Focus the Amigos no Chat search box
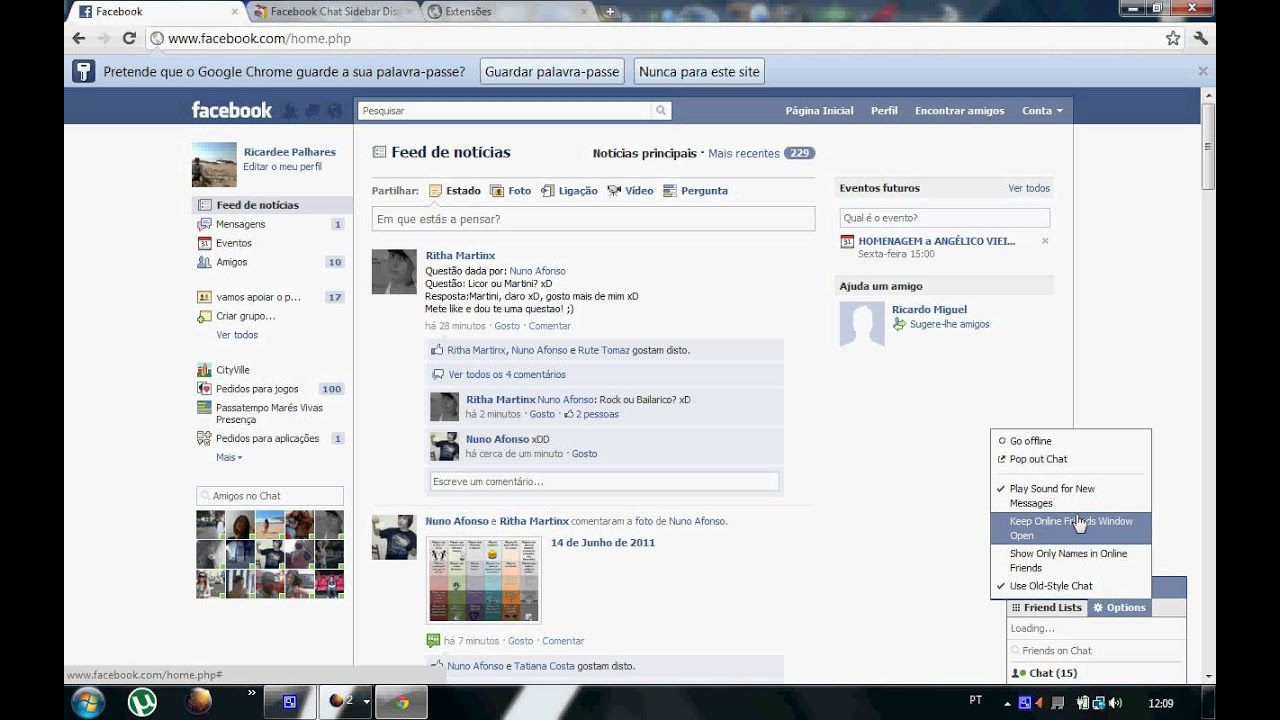This screenshot has height=720, width=1280. [270, 496]
